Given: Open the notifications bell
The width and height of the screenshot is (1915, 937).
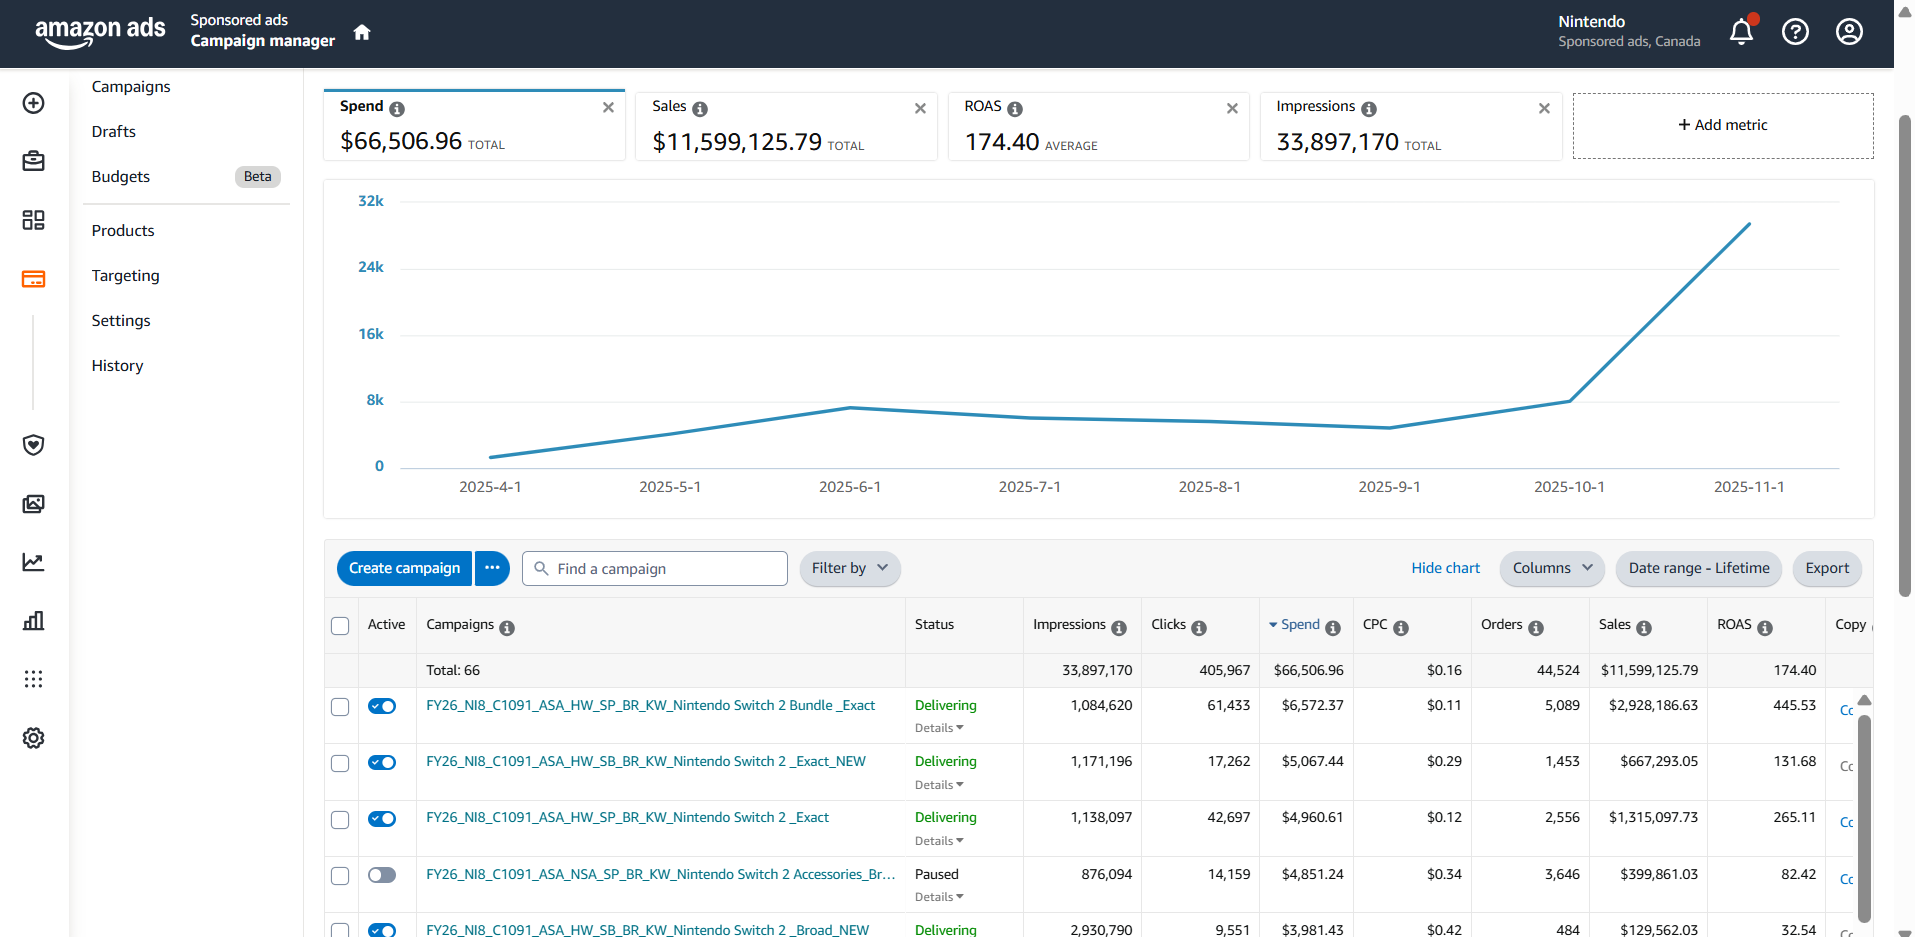Looking at the screenshot, I should click(1741, 32).
